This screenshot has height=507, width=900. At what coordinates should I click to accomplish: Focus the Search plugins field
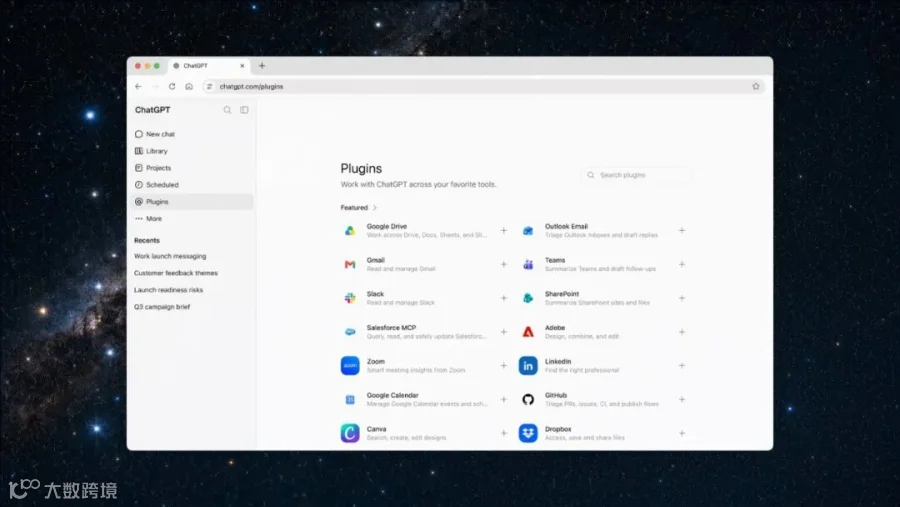click(637, 175)
